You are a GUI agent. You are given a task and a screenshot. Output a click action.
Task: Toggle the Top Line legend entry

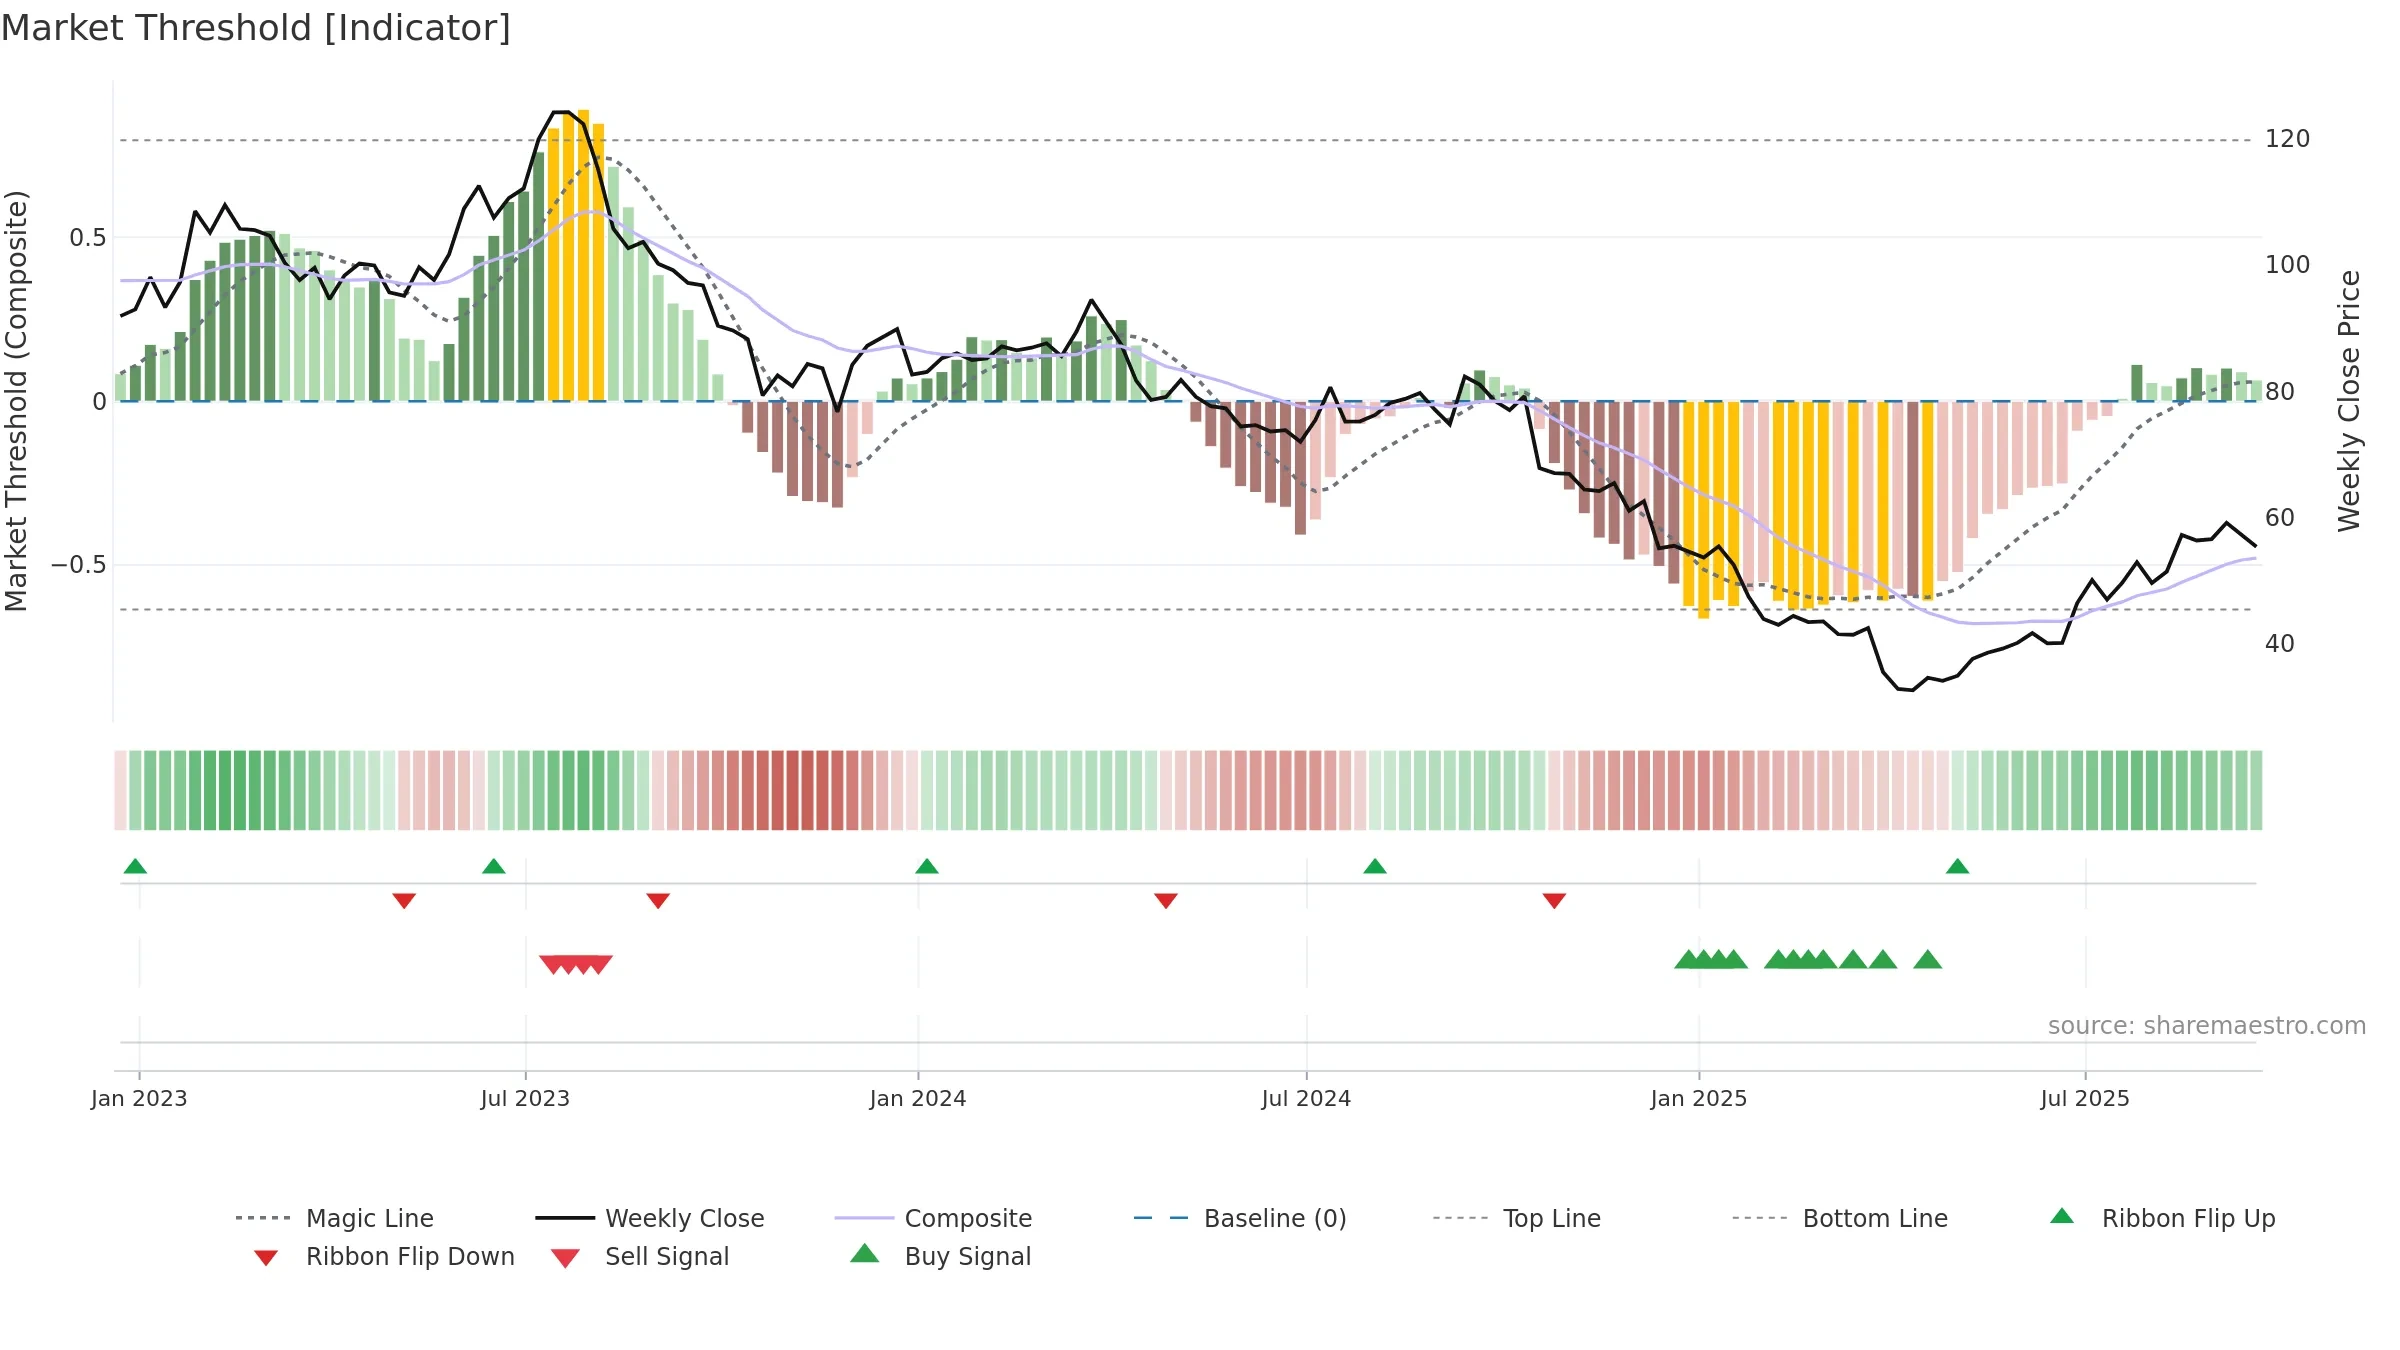tap(1516, 1218)
